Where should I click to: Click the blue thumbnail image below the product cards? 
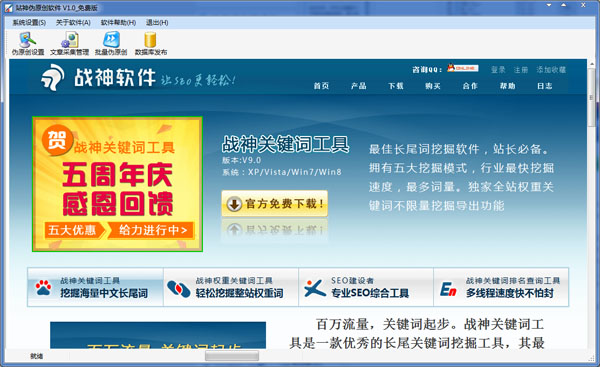[158, 335]
